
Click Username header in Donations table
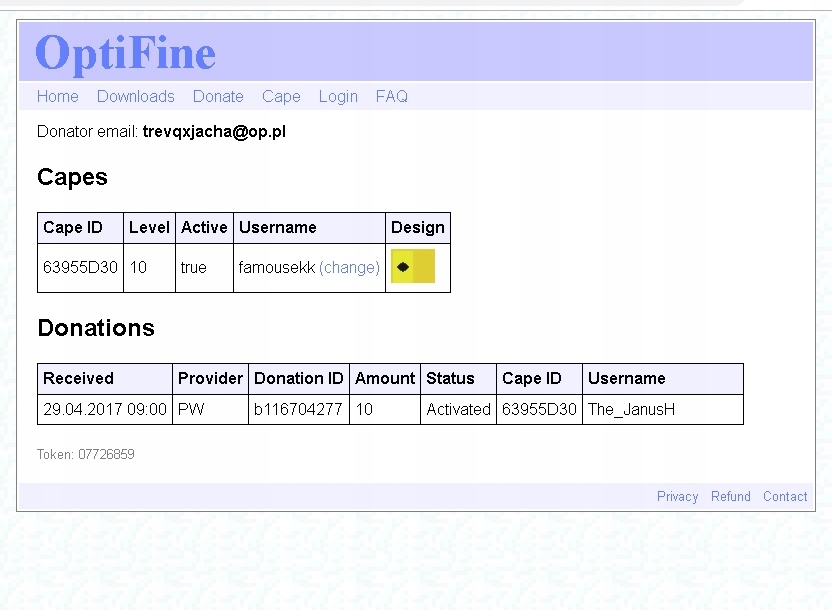tap(663, 379)
